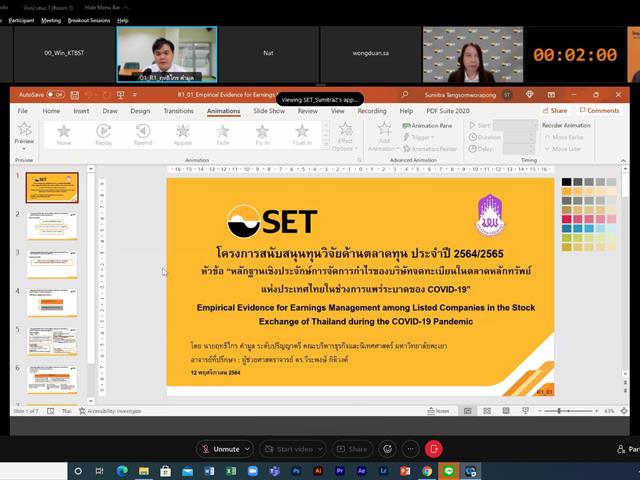The width and height of the screenshot is (640, 480).
Task: Click the search magnifier in PowerPoint title bar
Action: [x=404, y=95]
